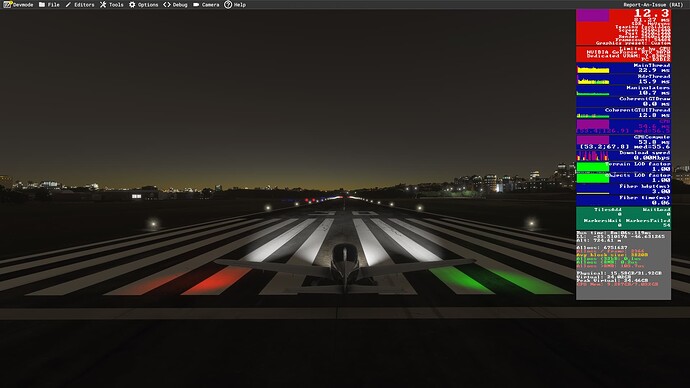Click the Manipulators 10.7 ms reading
This screenshot has height=388, width=690.
(x=649, y=90)
